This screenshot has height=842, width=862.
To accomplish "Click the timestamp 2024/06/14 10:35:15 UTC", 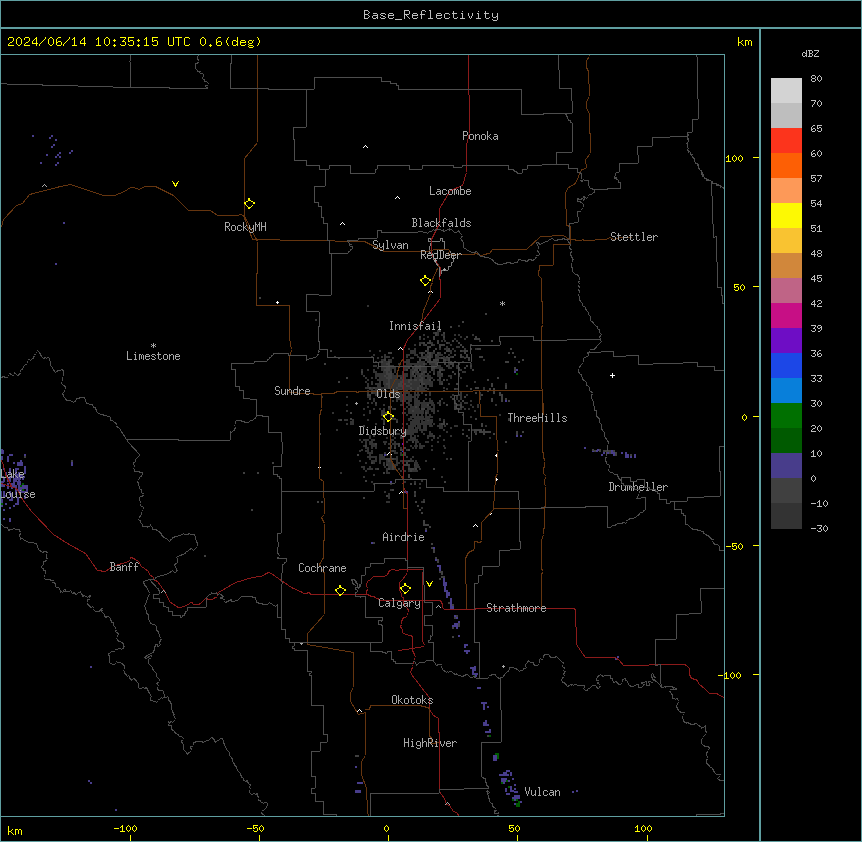I will pyautogui.click(x=99, y=42).
